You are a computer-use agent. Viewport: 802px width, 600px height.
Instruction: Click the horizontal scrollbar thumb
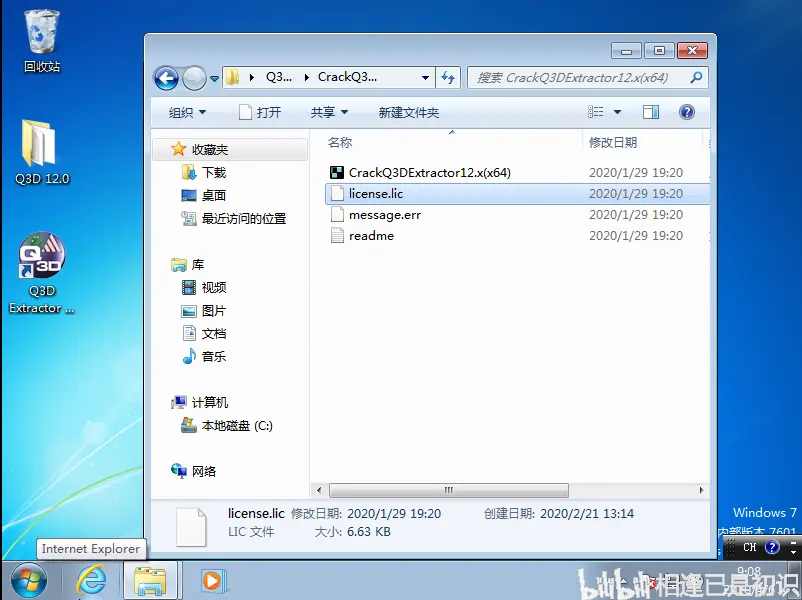coord(449,490)
